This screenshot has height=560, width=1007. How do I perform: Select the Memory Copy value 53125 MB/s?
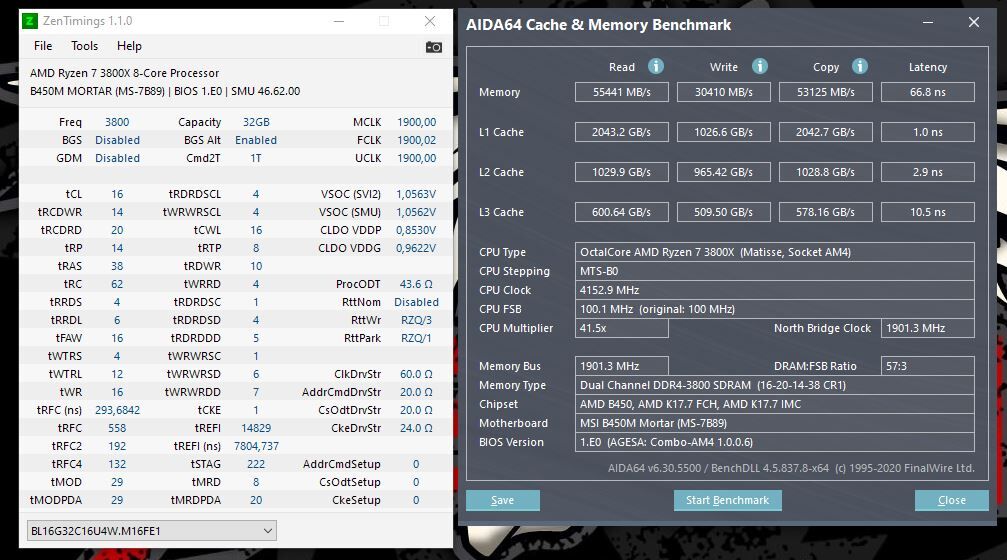[826, 92]
